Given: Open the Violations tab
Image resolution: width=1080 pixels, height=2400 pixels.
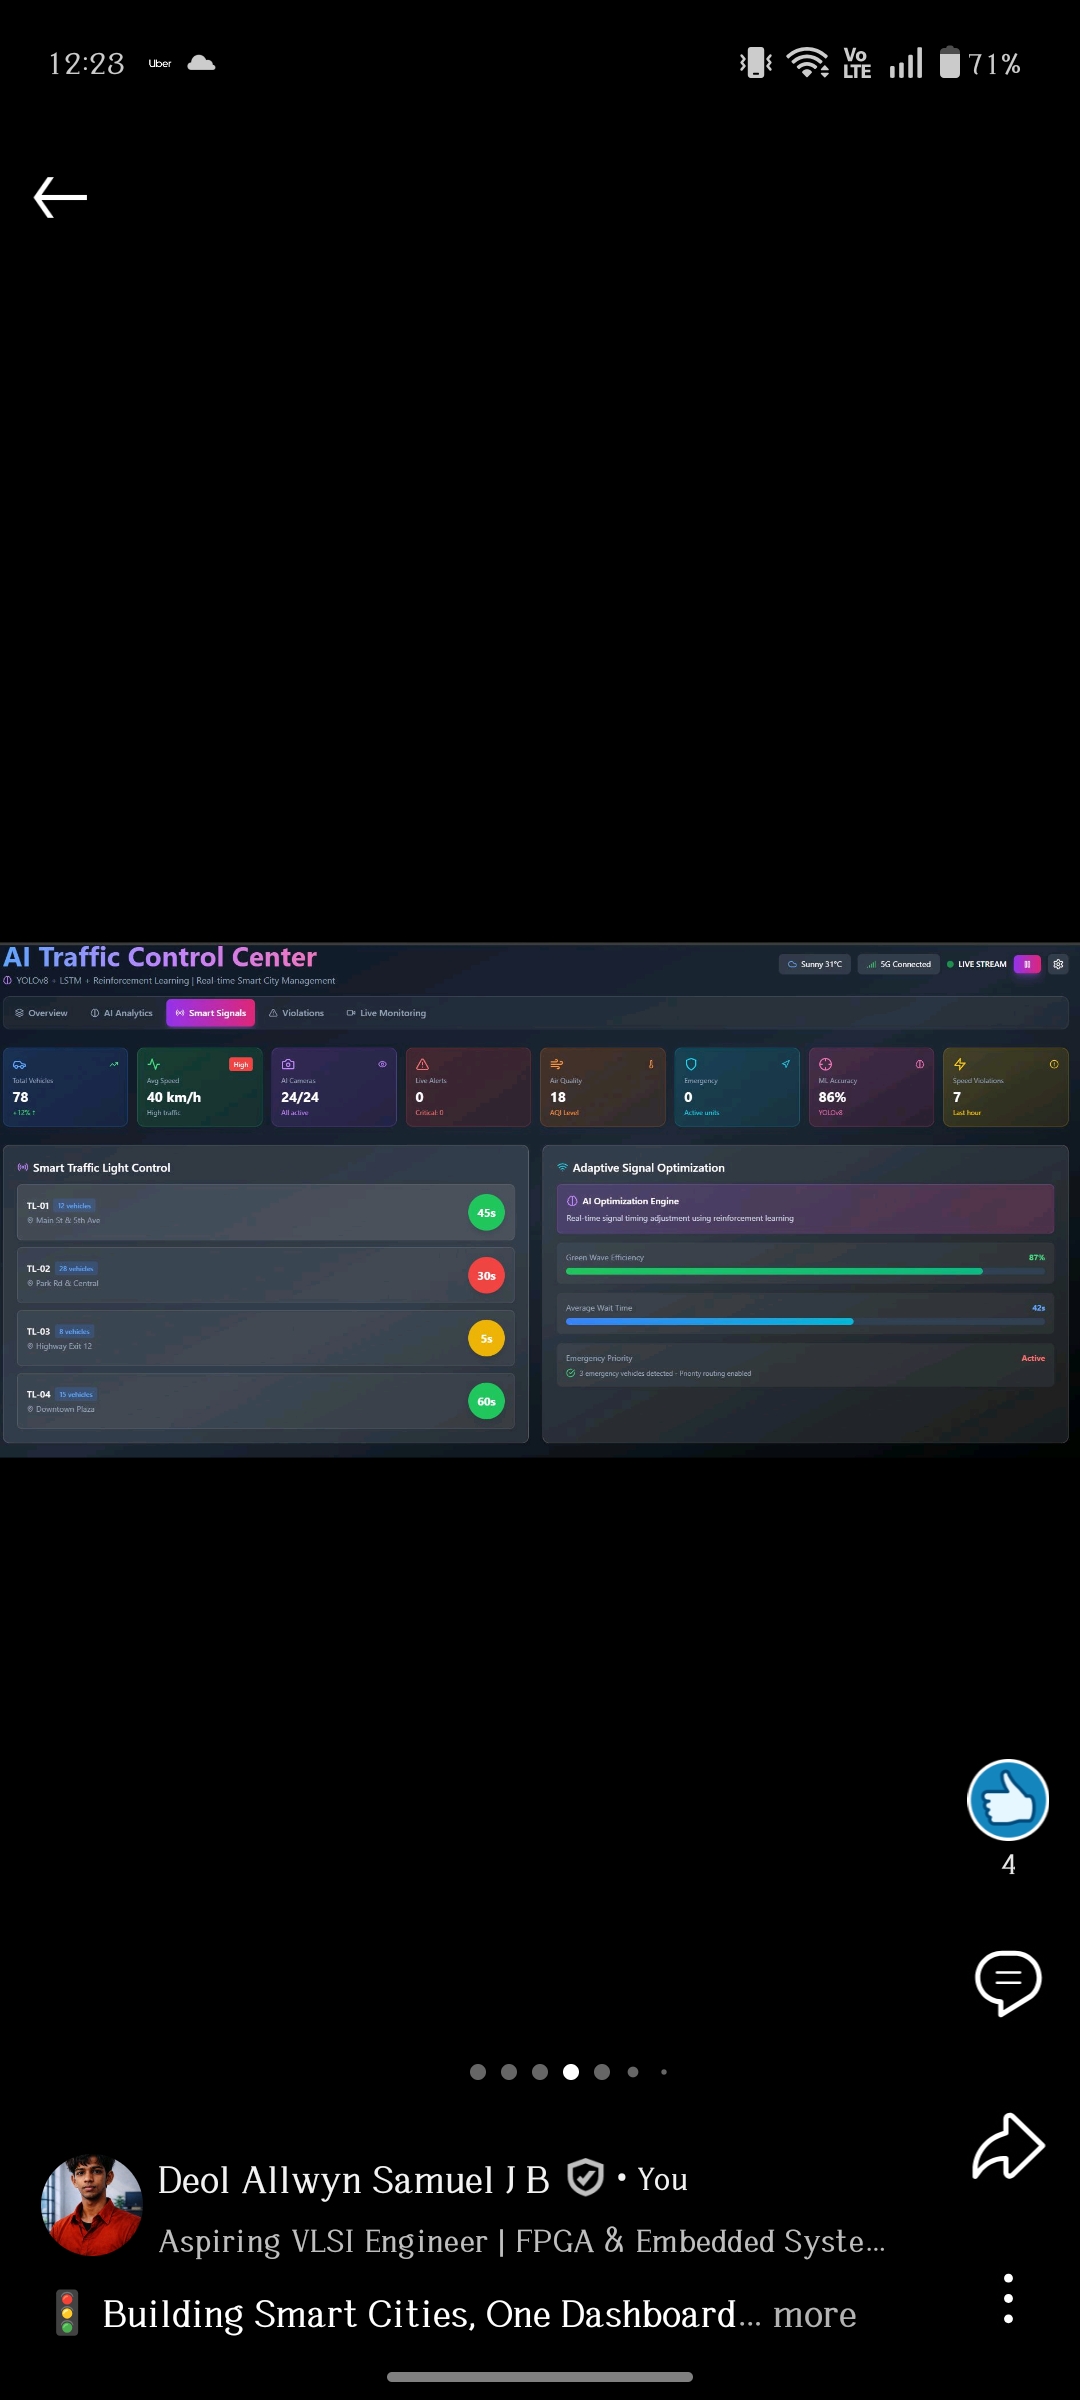Looking at the screenshot, I should (x=296, y=1013).
